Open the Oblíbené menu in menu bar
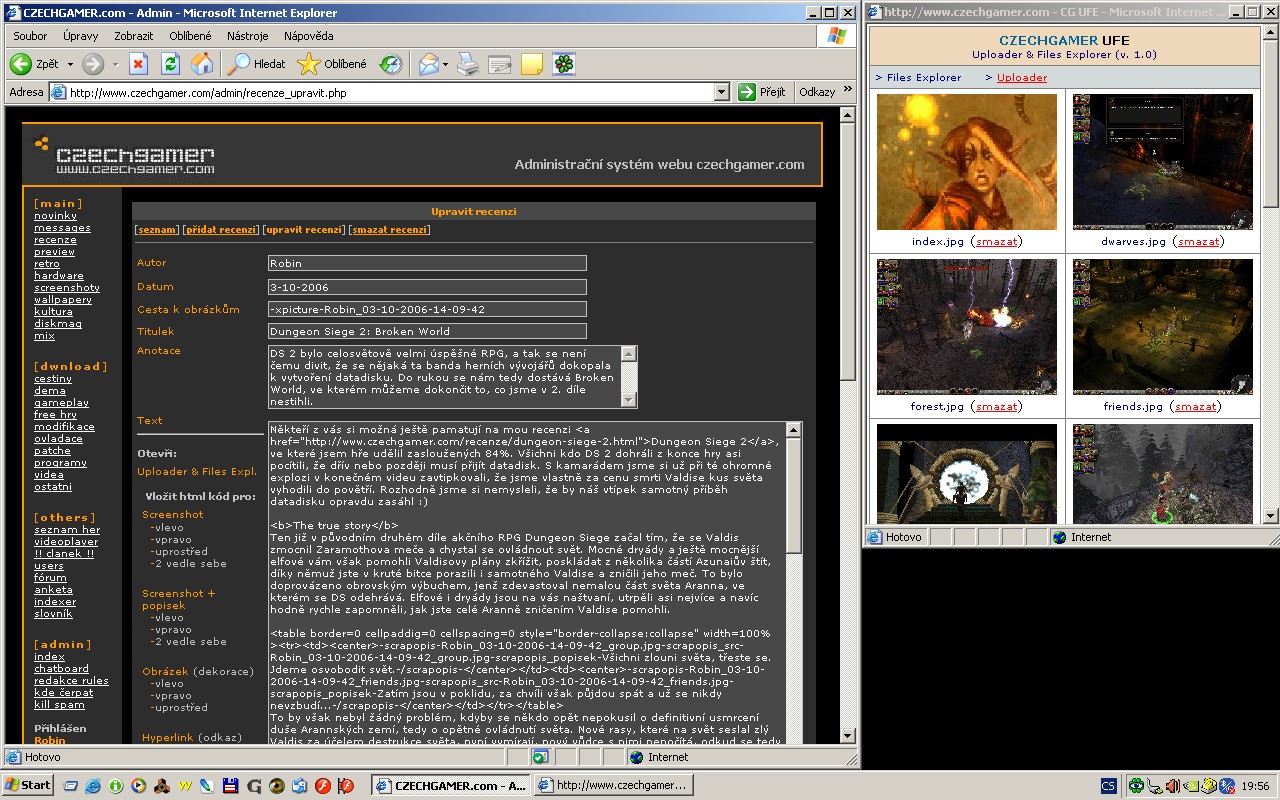This screenshot has height=800, width=1280. coord(190,36)
